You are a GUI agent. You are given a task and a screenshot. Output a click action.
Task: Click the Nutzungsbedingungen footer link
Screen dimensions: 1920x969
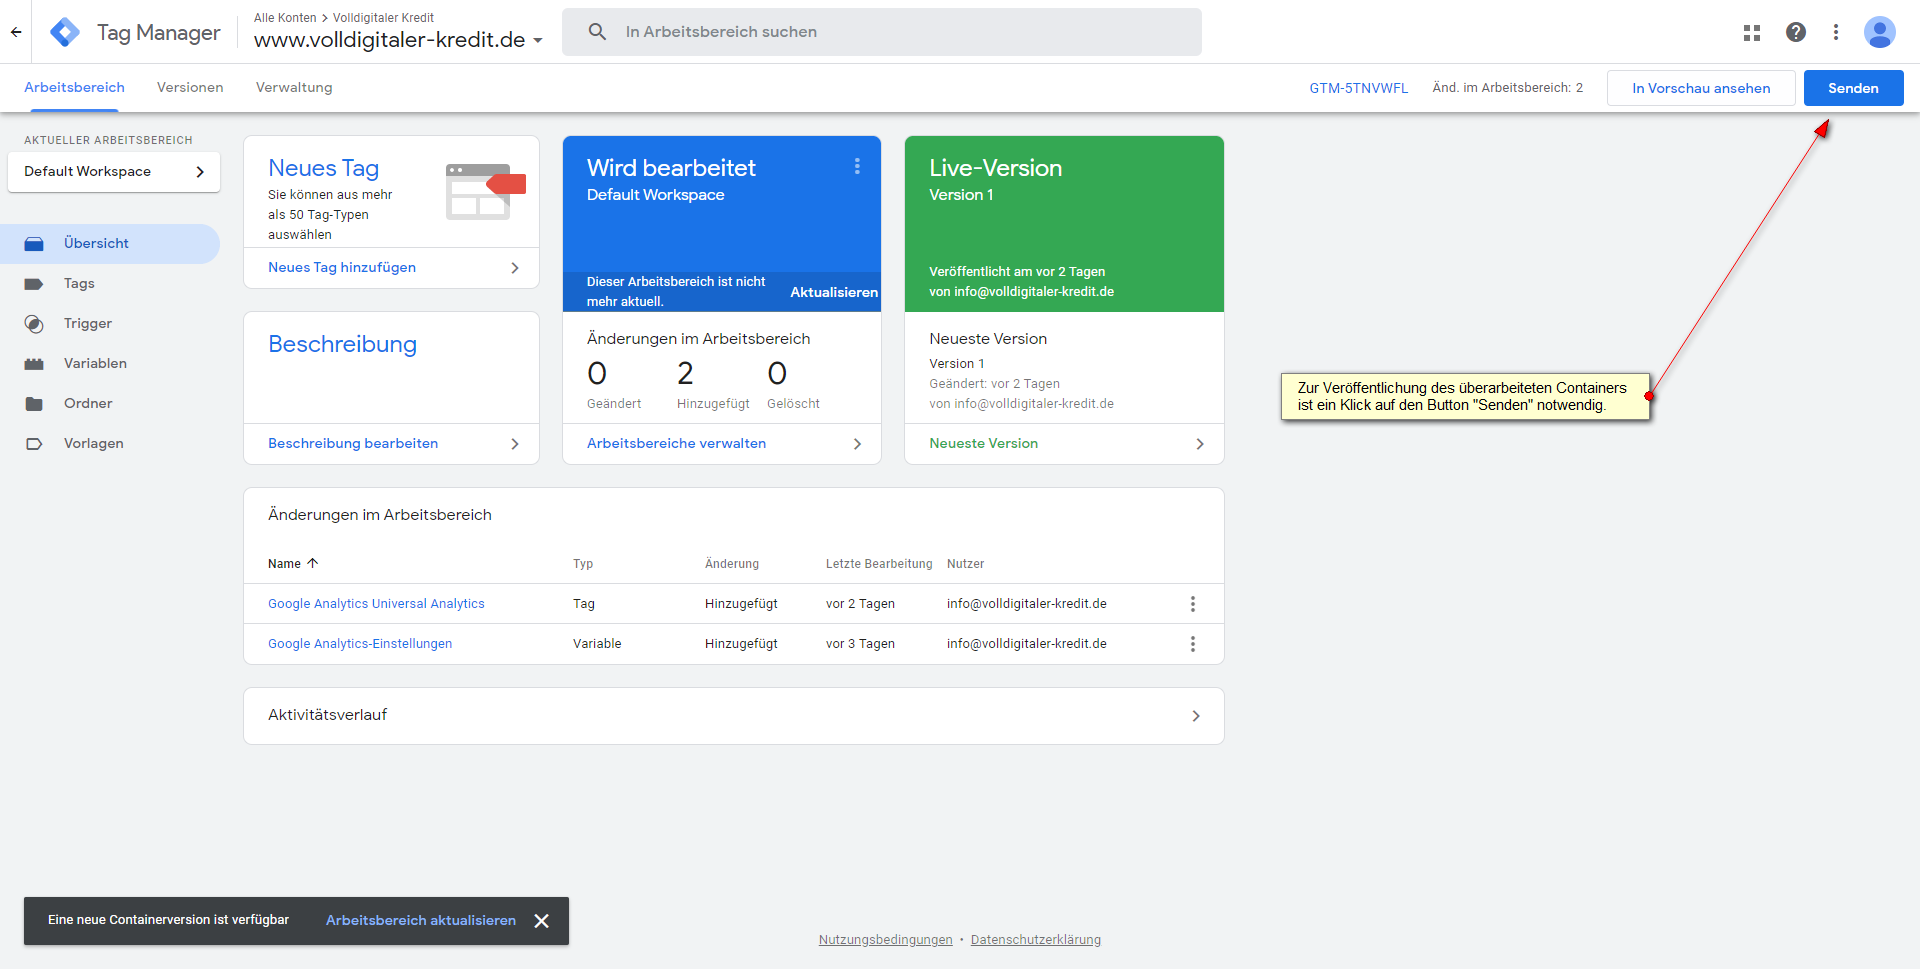[x=885, y=940]
